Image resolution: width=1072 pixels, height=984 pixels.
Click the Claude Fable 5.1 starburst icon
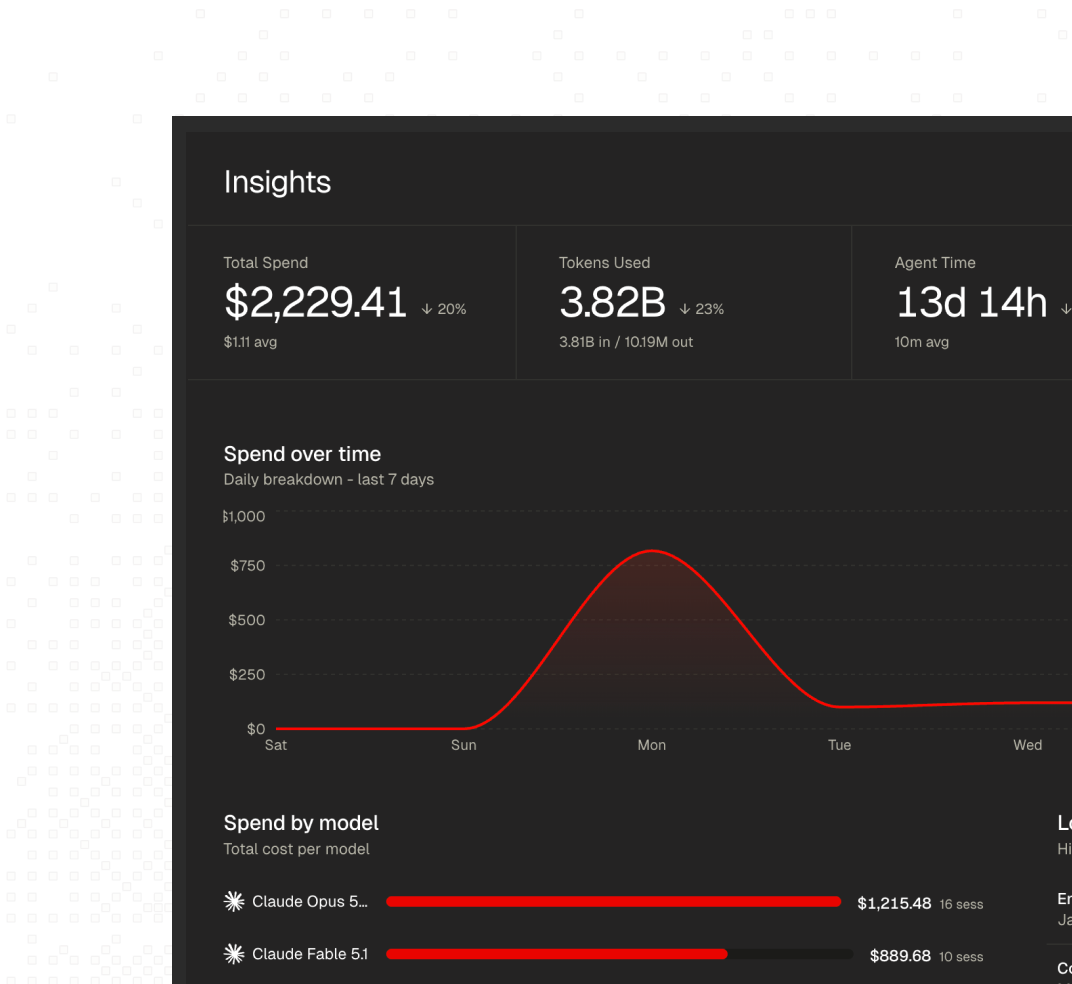234,954
